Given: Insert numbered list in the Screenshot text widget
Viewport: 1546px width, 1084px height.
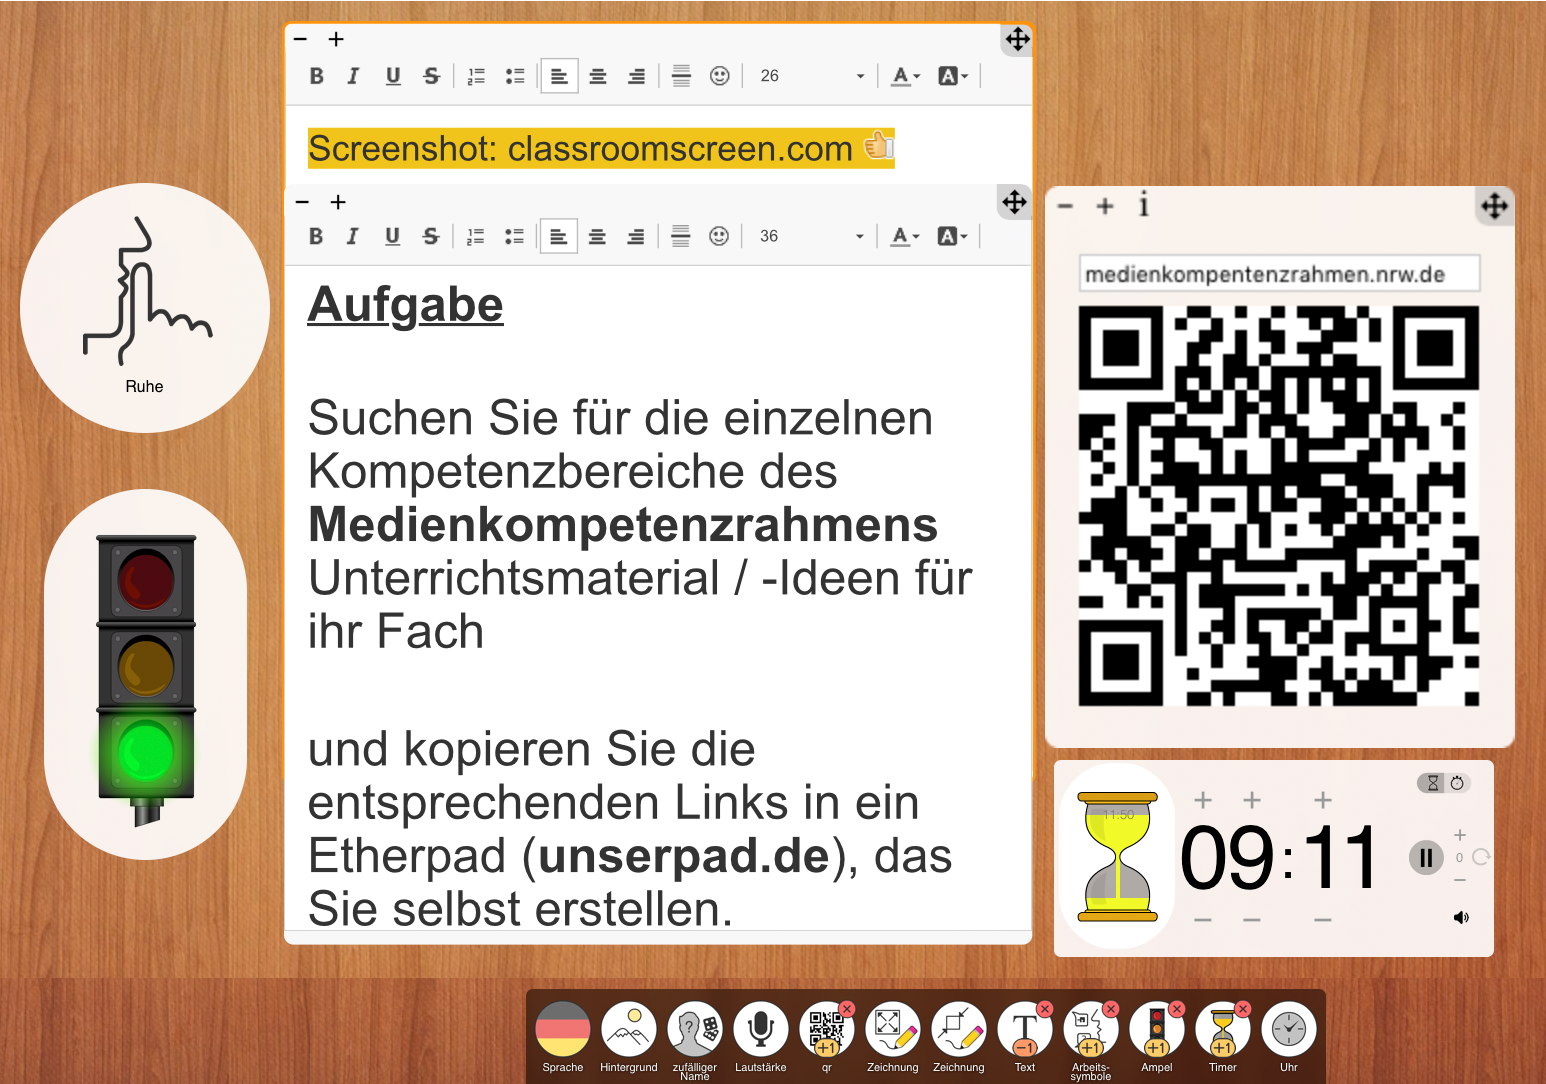Looking at the screenshot, I should pyautogui.click(x=477, y=76).
